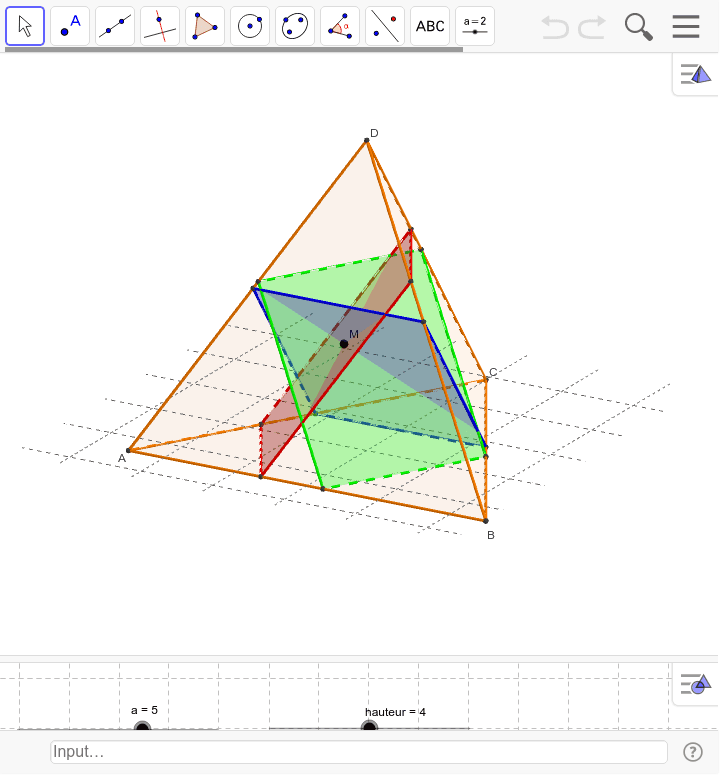The image size is (720, 775).
Task: Select the ABC text tool
Action: tap(429, 26)
